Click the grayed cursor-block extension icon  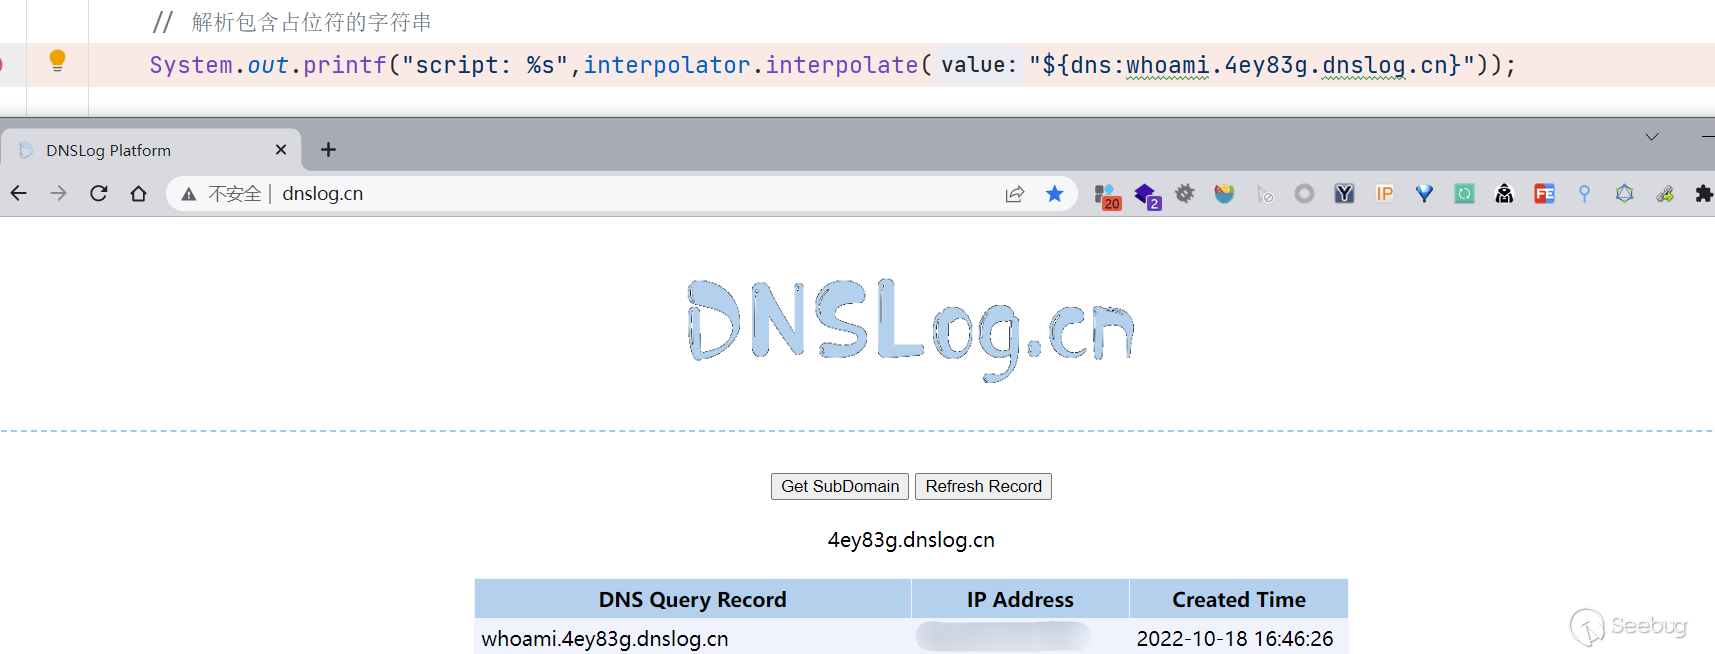coord(1265,194)
